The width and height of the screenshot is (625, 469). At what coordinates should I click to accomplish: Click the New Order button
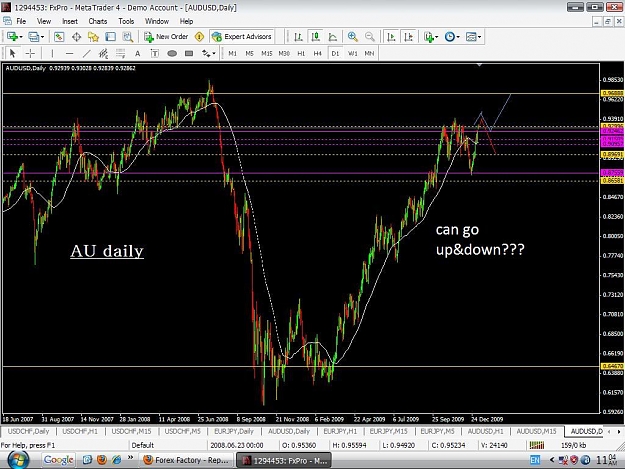(166, 37)
